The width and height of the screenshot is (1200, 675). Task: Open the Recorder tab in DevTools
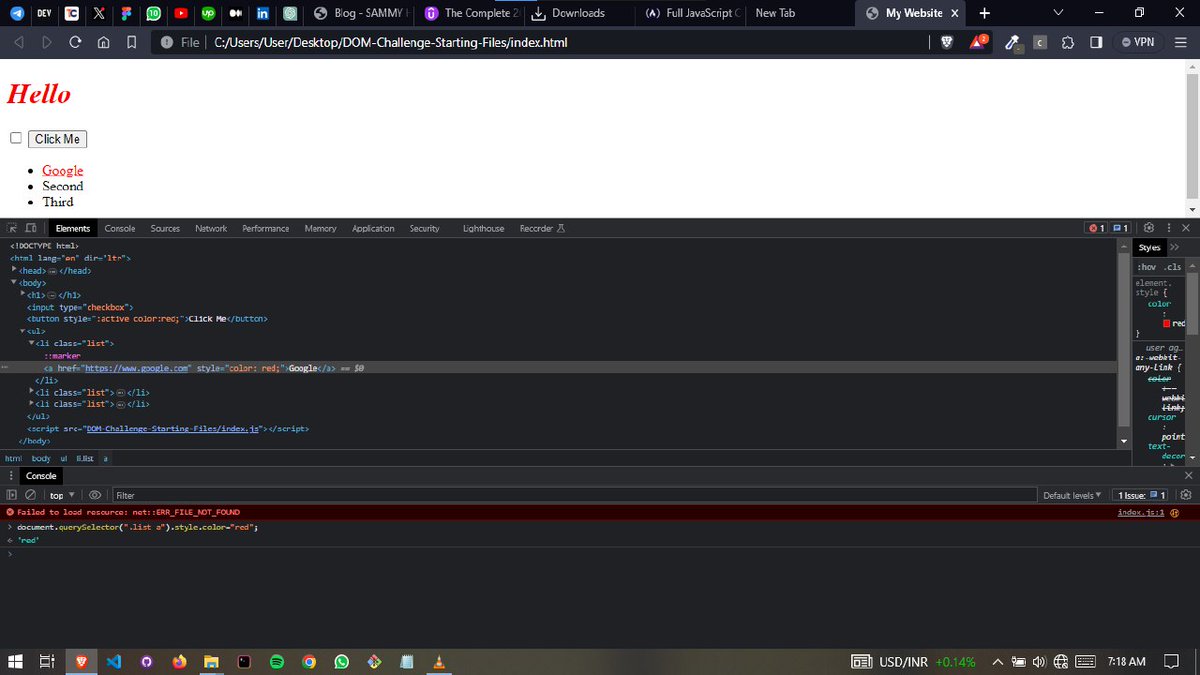point(542,229)
